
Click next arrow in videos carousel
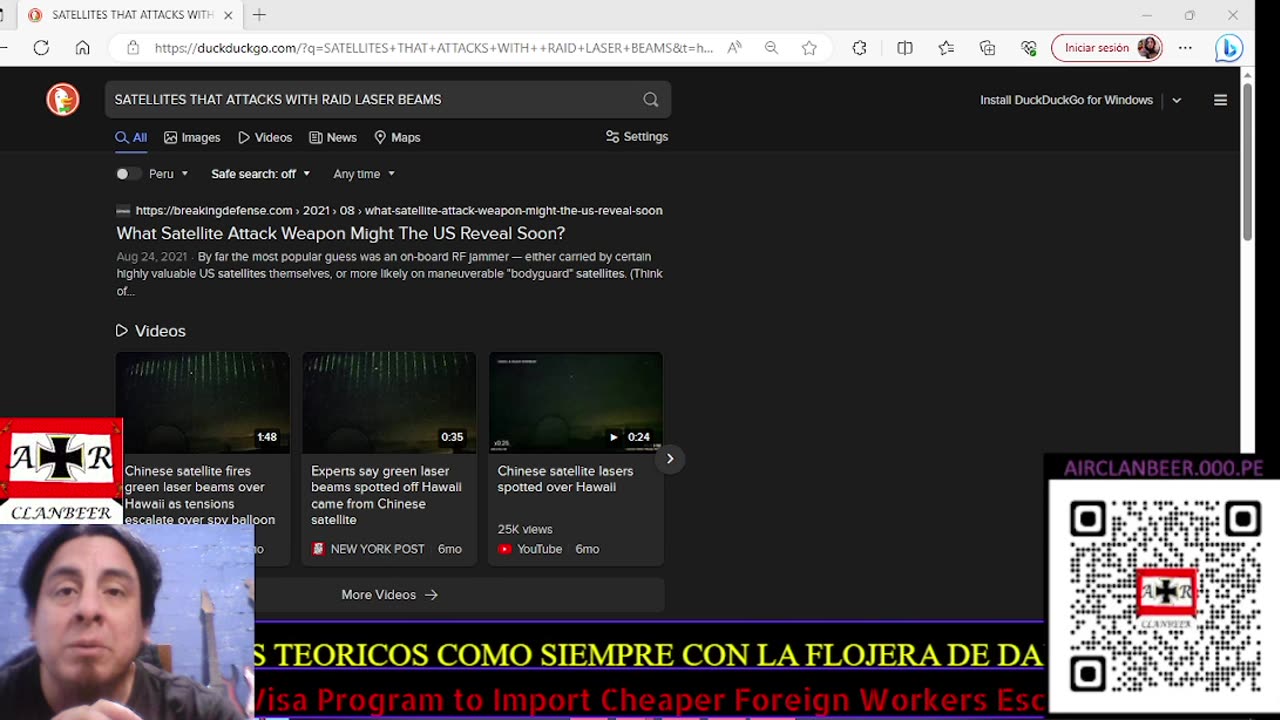pos(670,459)
